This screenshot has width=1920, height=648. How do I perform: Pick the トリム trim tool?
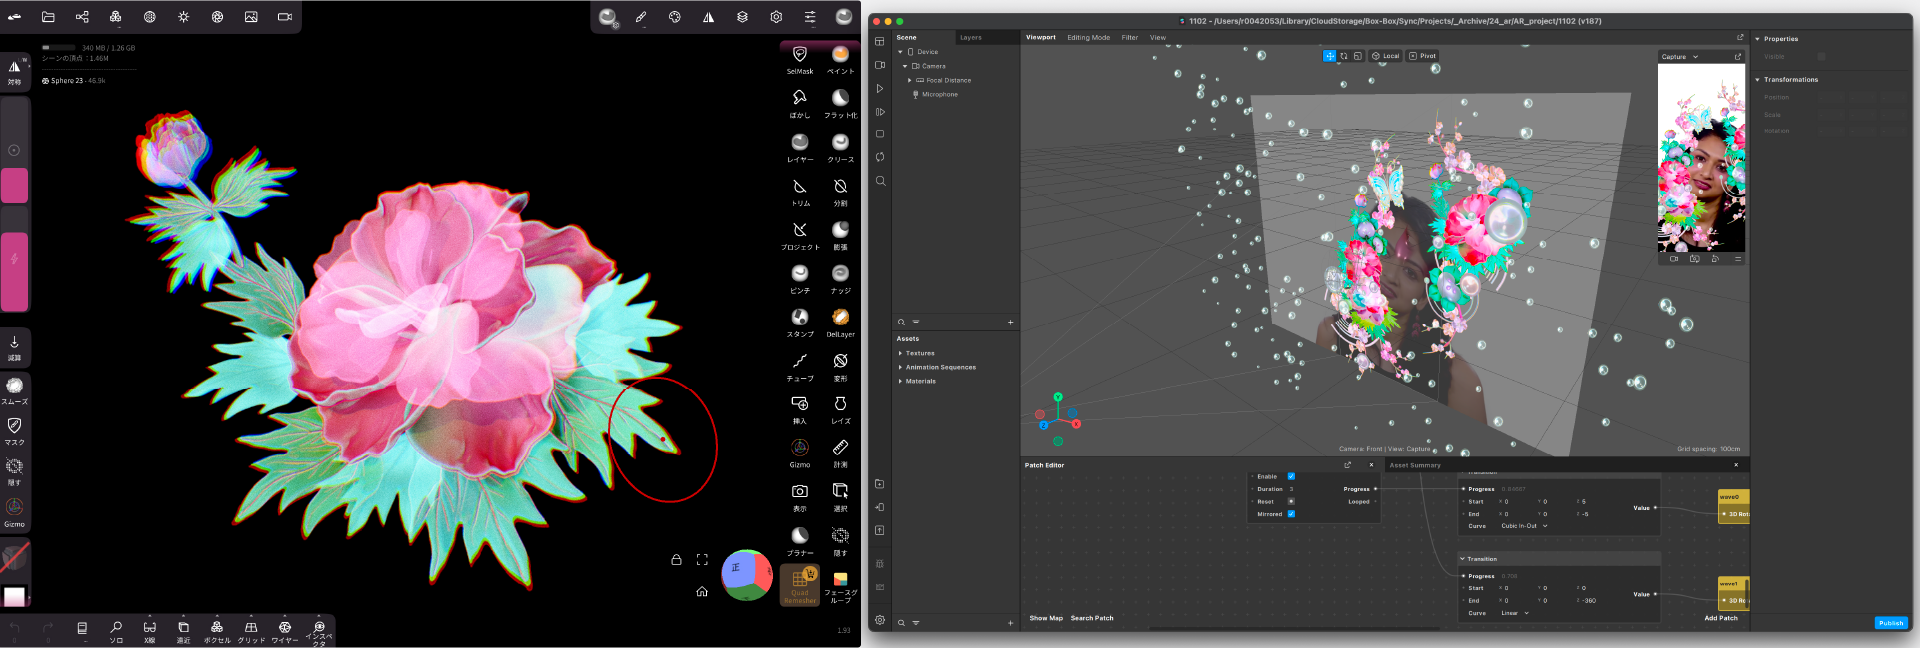pos(800,188)
